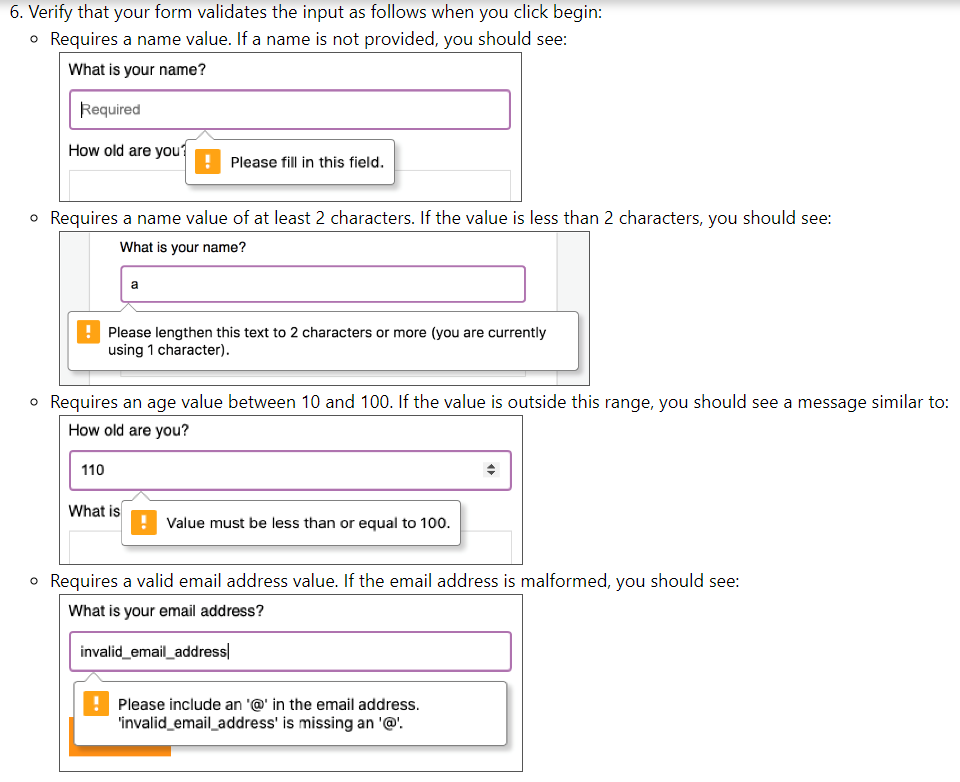Click the email field with invalid_email_address
Viewport: 960px width, 782px height.
pos(290,652)
